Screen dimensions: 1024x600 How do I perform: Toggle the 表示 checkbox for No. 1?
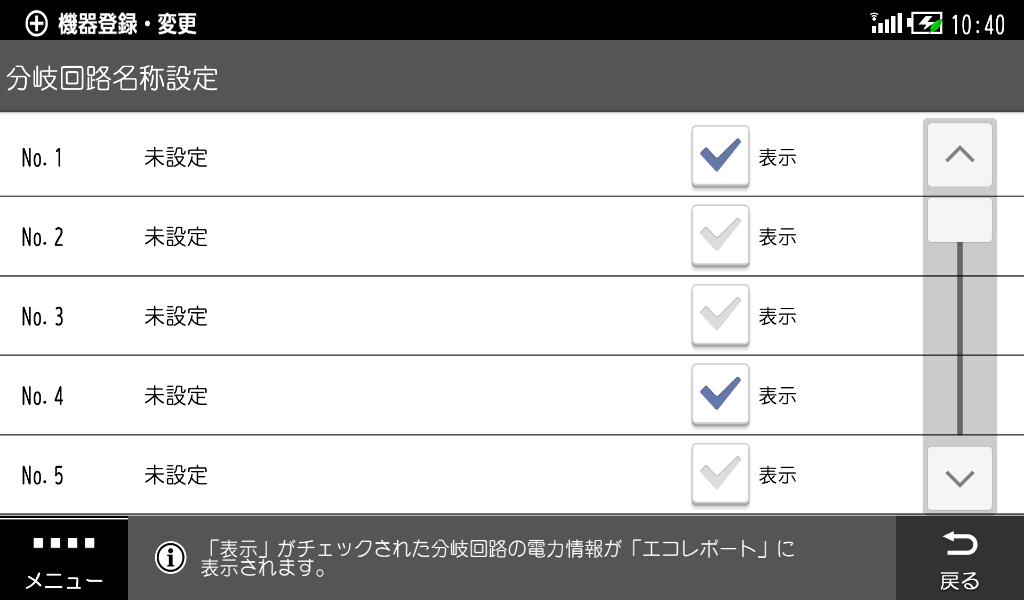[x=720, y=157]
